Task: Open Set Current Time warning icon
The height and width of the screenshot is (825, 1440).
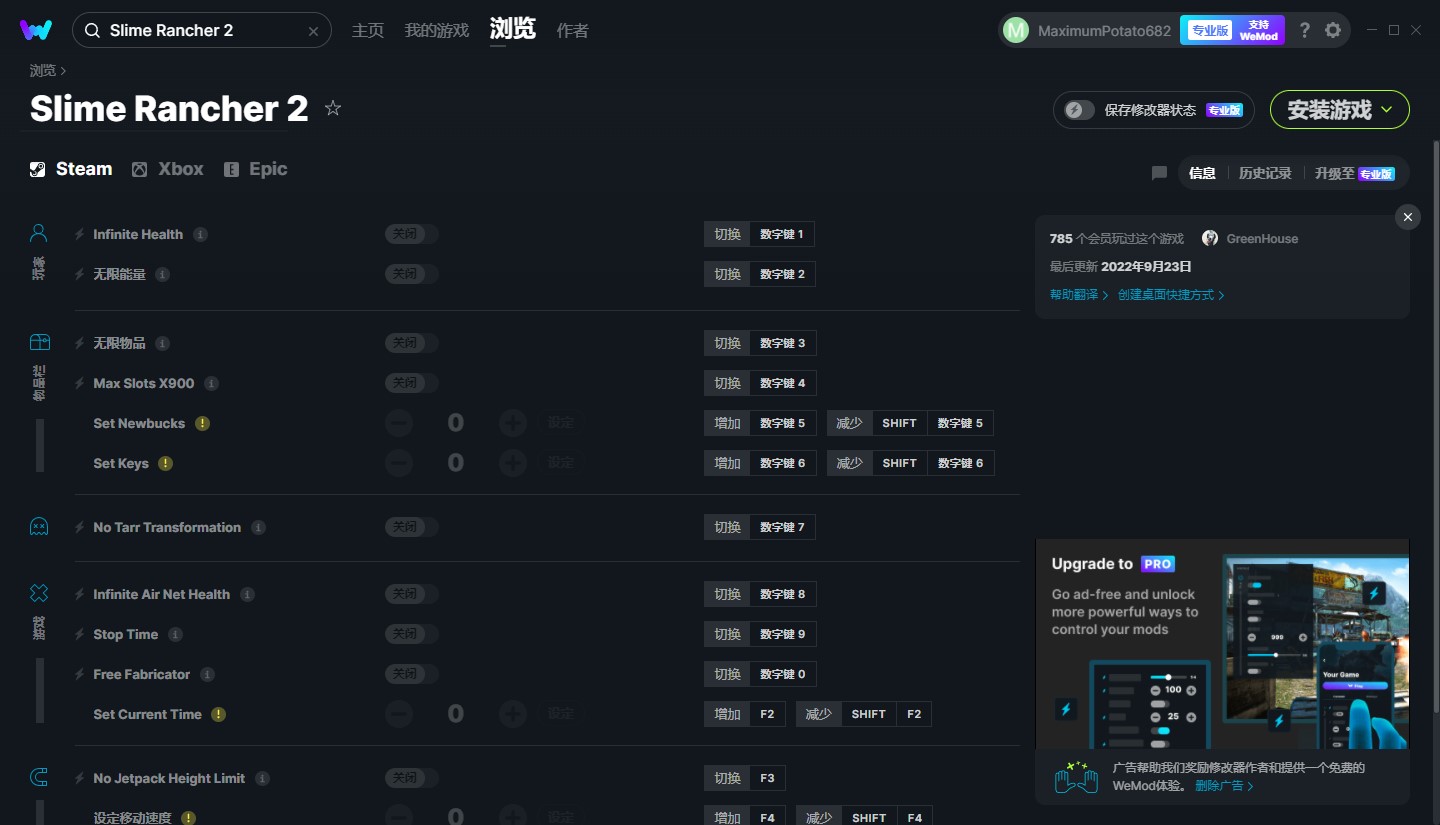Action: 218,714
